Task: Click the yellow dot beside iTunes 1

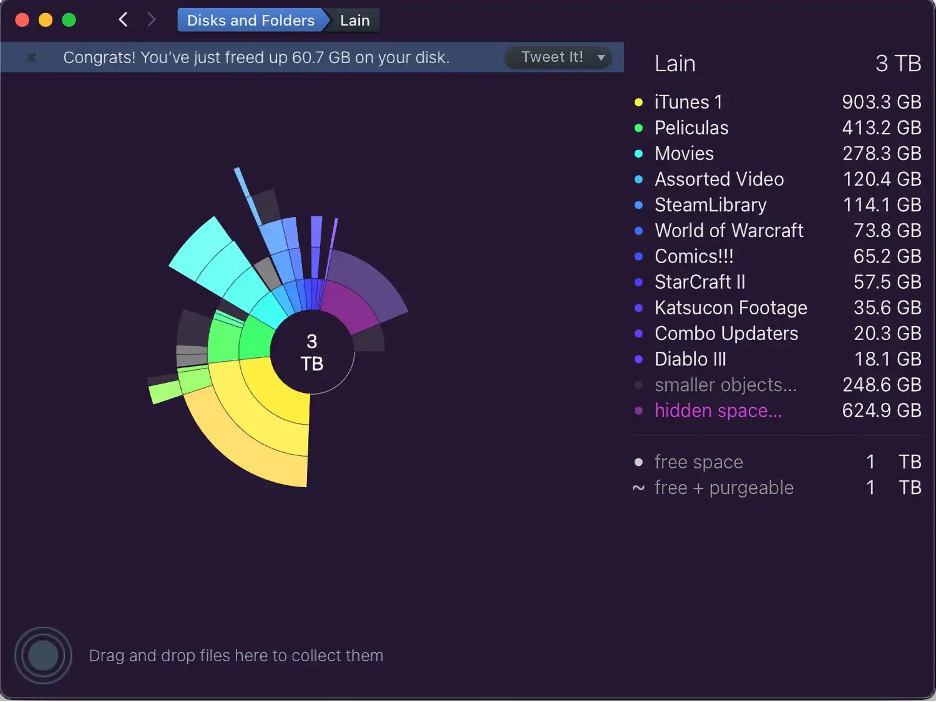Action: (639, 102)
